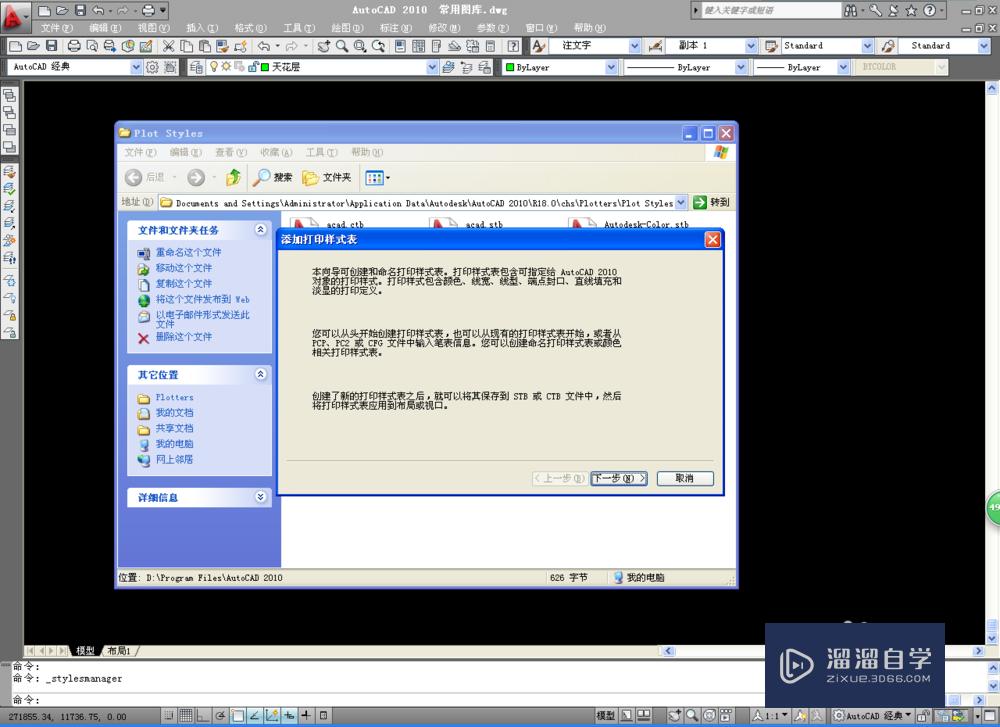Screen dimensions: 1000x727
Task: Select the Zoom realtime magnifier tool
Action: pyautogui.click(x=342, y=46)
